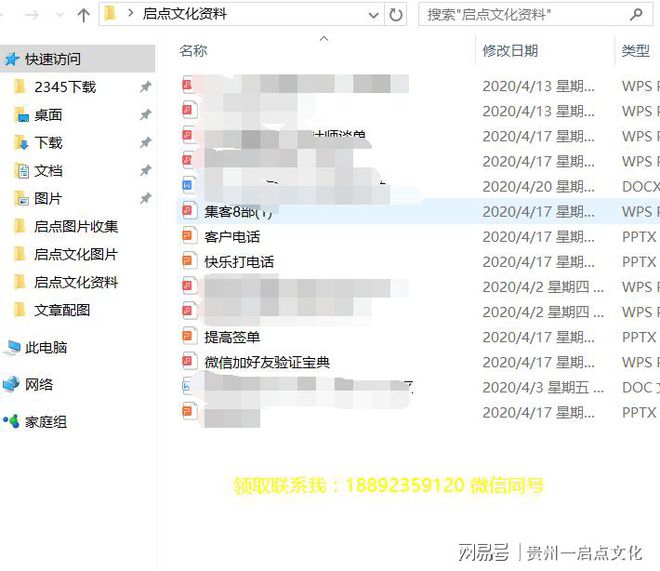Sort files by 修改日期 column header

510,51
